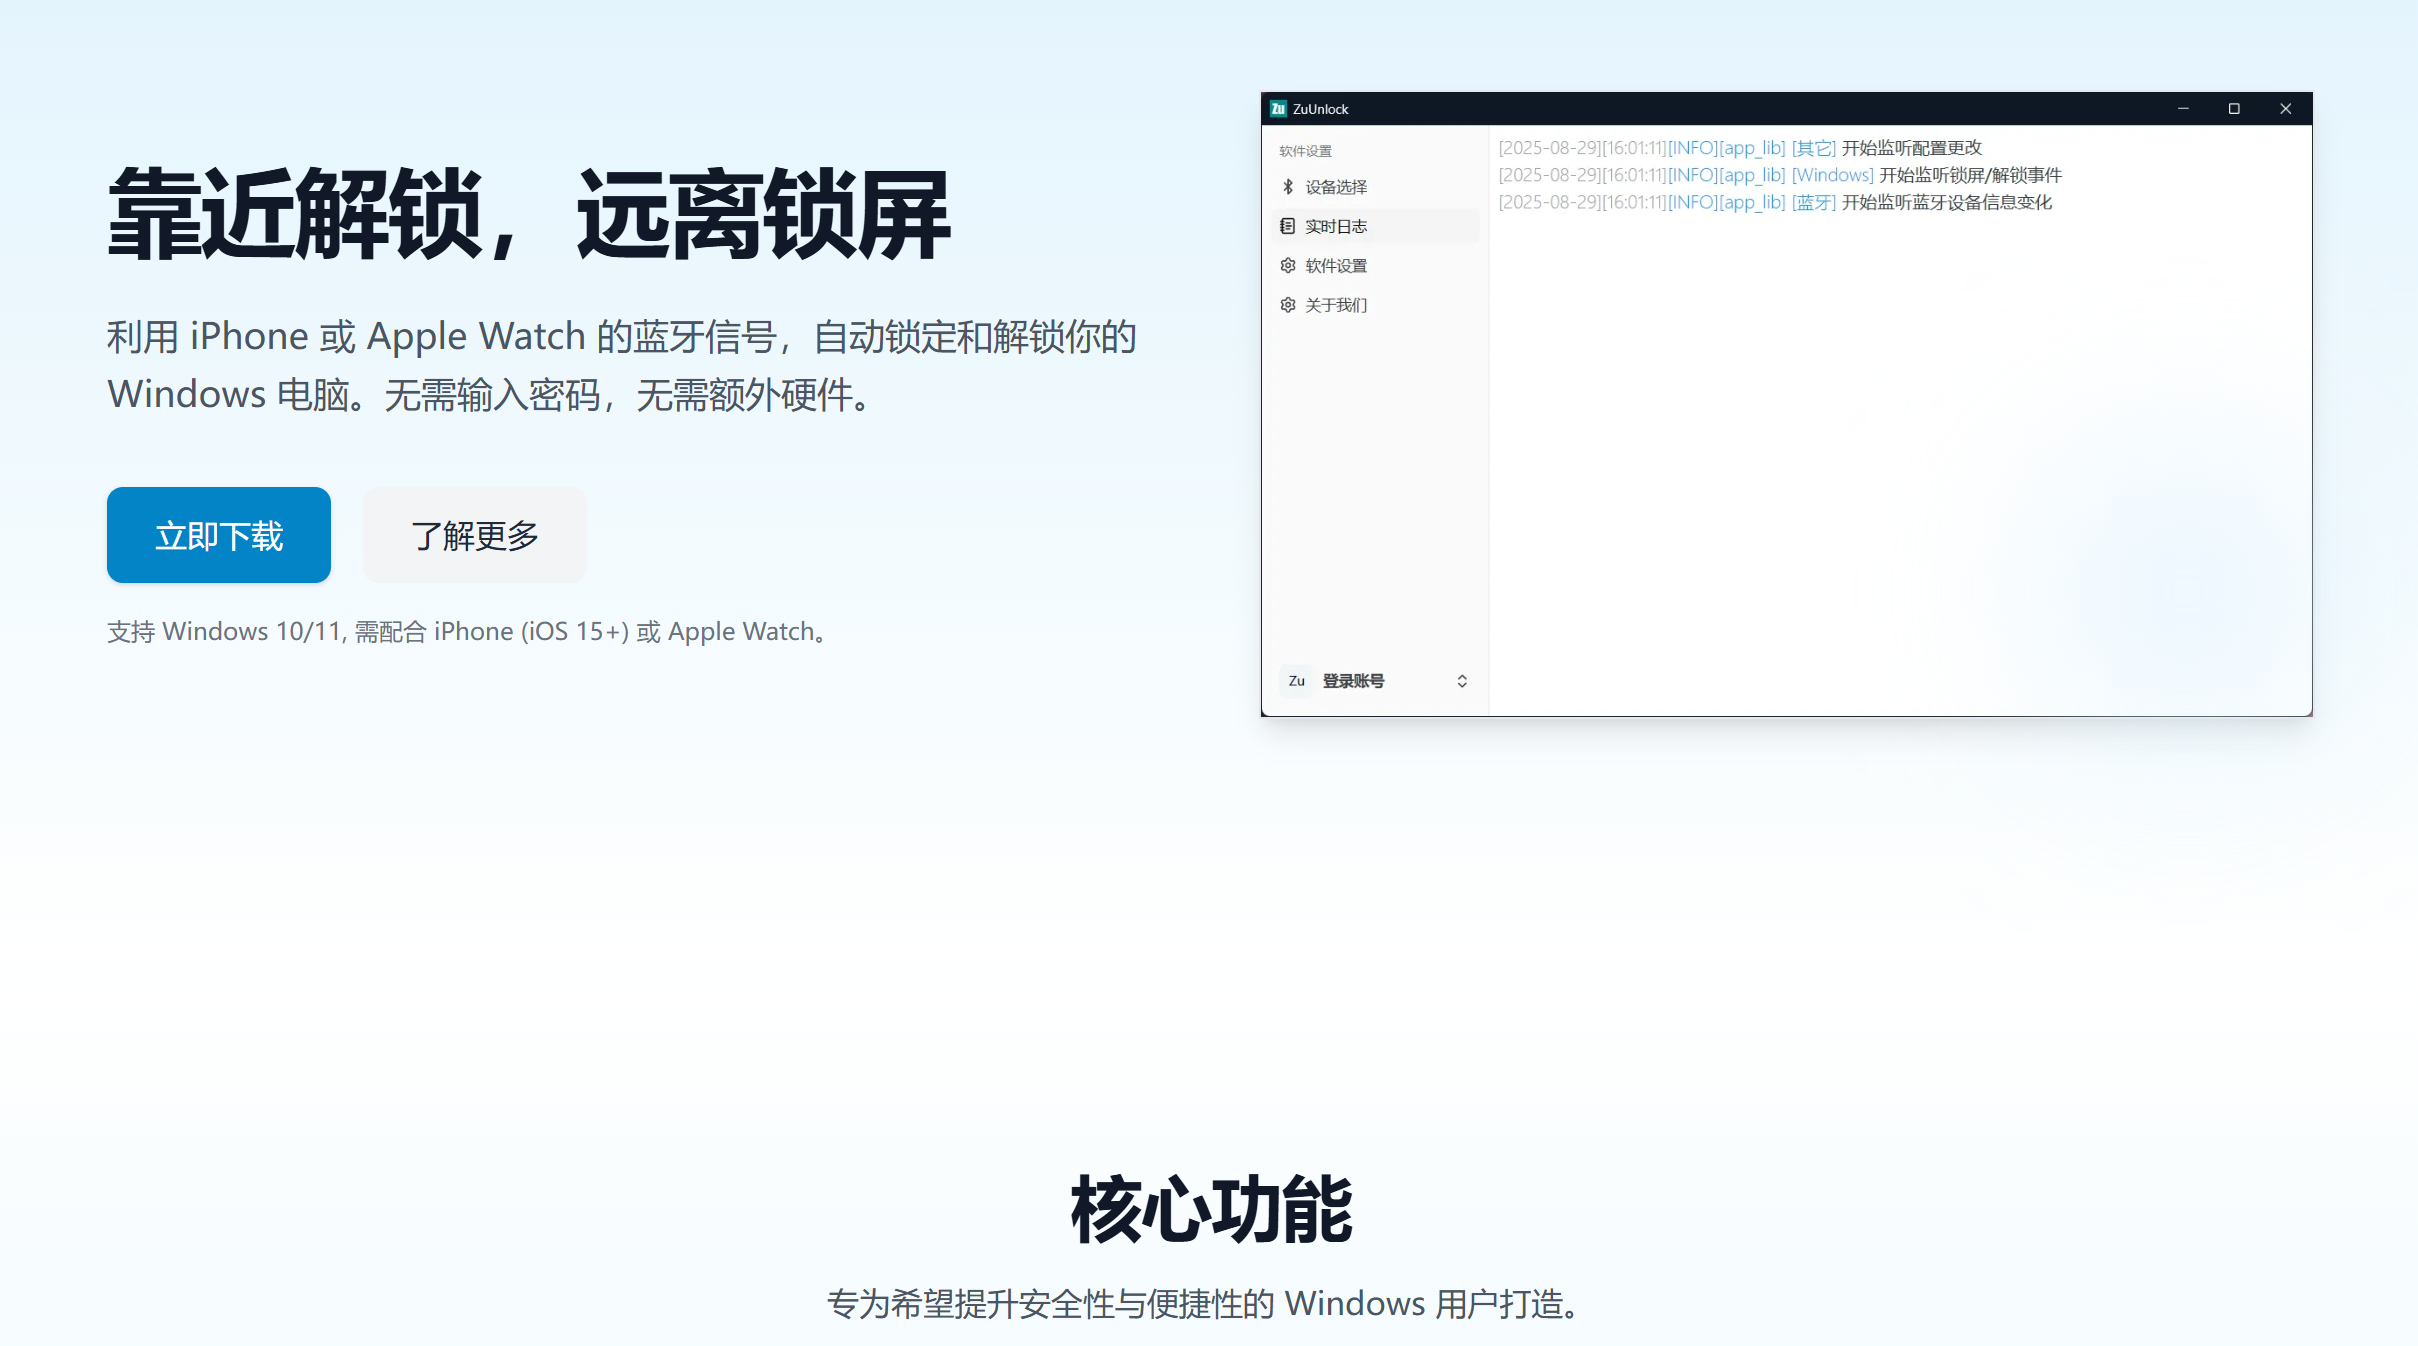Click the ZuUnlock logo in title bar

[x=1278, y=109]
